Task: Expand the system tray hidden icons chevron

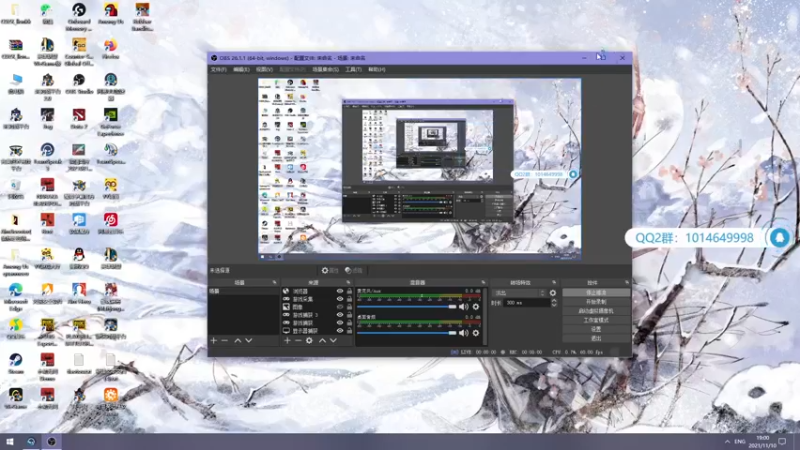Action: point(727,441)
